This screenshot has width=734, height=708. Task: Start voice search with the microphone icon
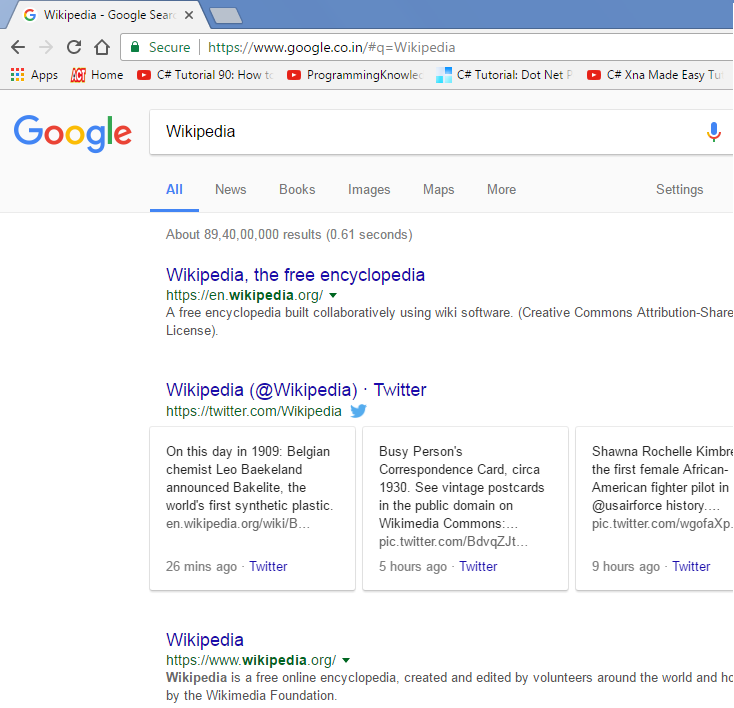713,132
